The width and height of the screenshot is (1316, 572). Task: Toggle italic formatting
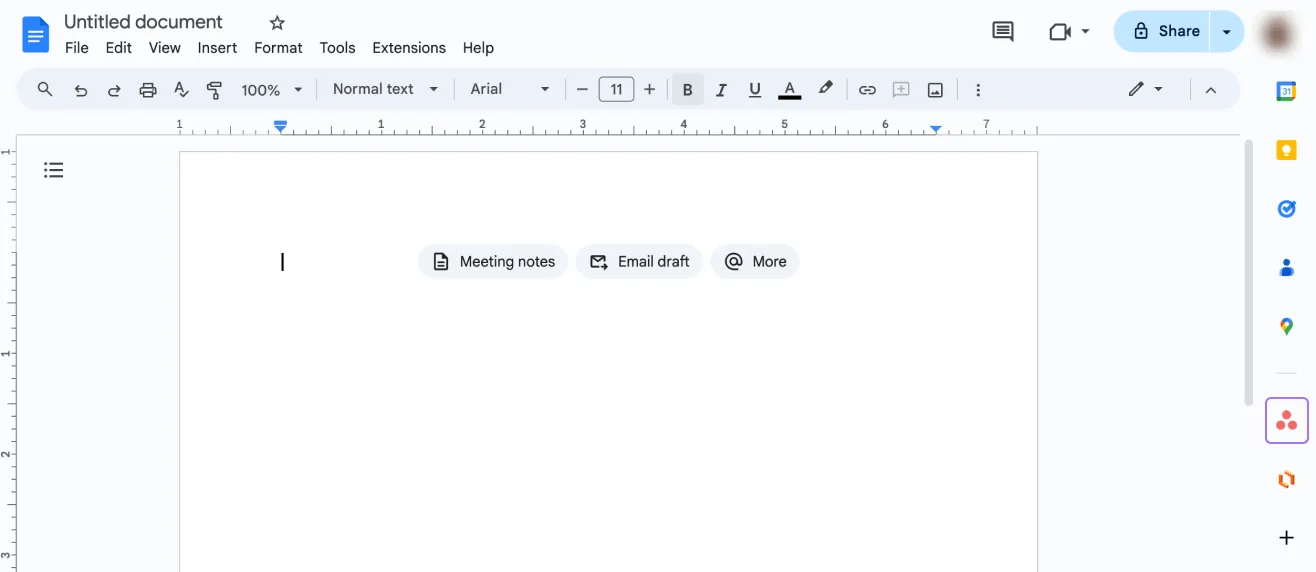(x=721, y=90)
